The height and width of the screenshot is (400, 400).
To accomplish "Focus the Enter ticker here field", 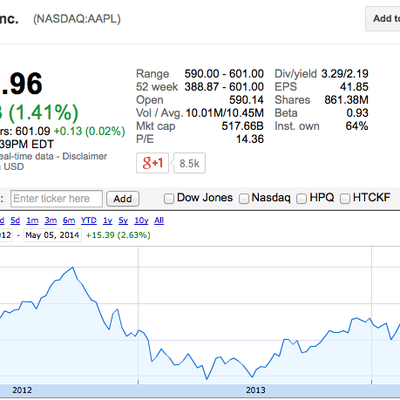I will coord(56,199).
